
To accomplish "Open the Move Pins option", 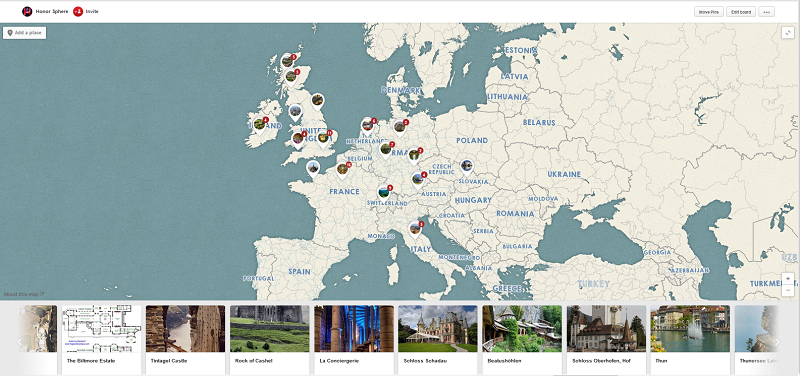I will (x=709, y=12).
